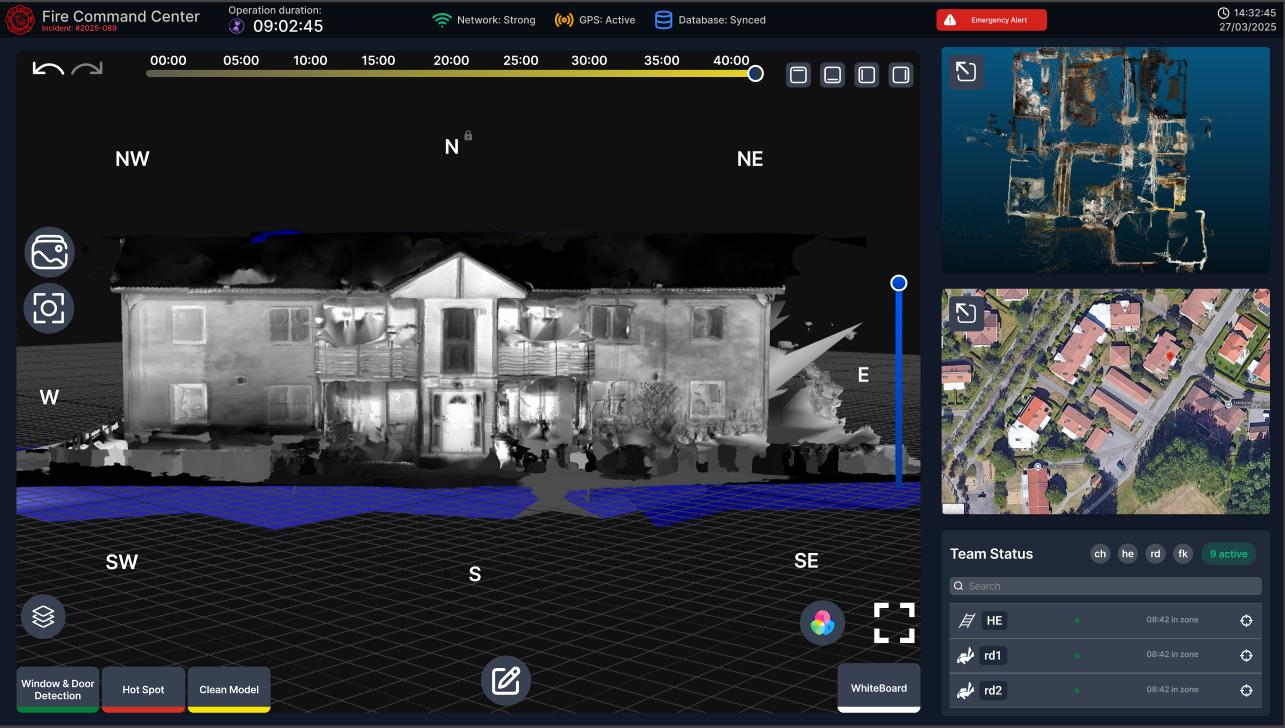The image size is (1285, 728).
Task: Expand the 3D point cloud panel
Action: (966, 72)
